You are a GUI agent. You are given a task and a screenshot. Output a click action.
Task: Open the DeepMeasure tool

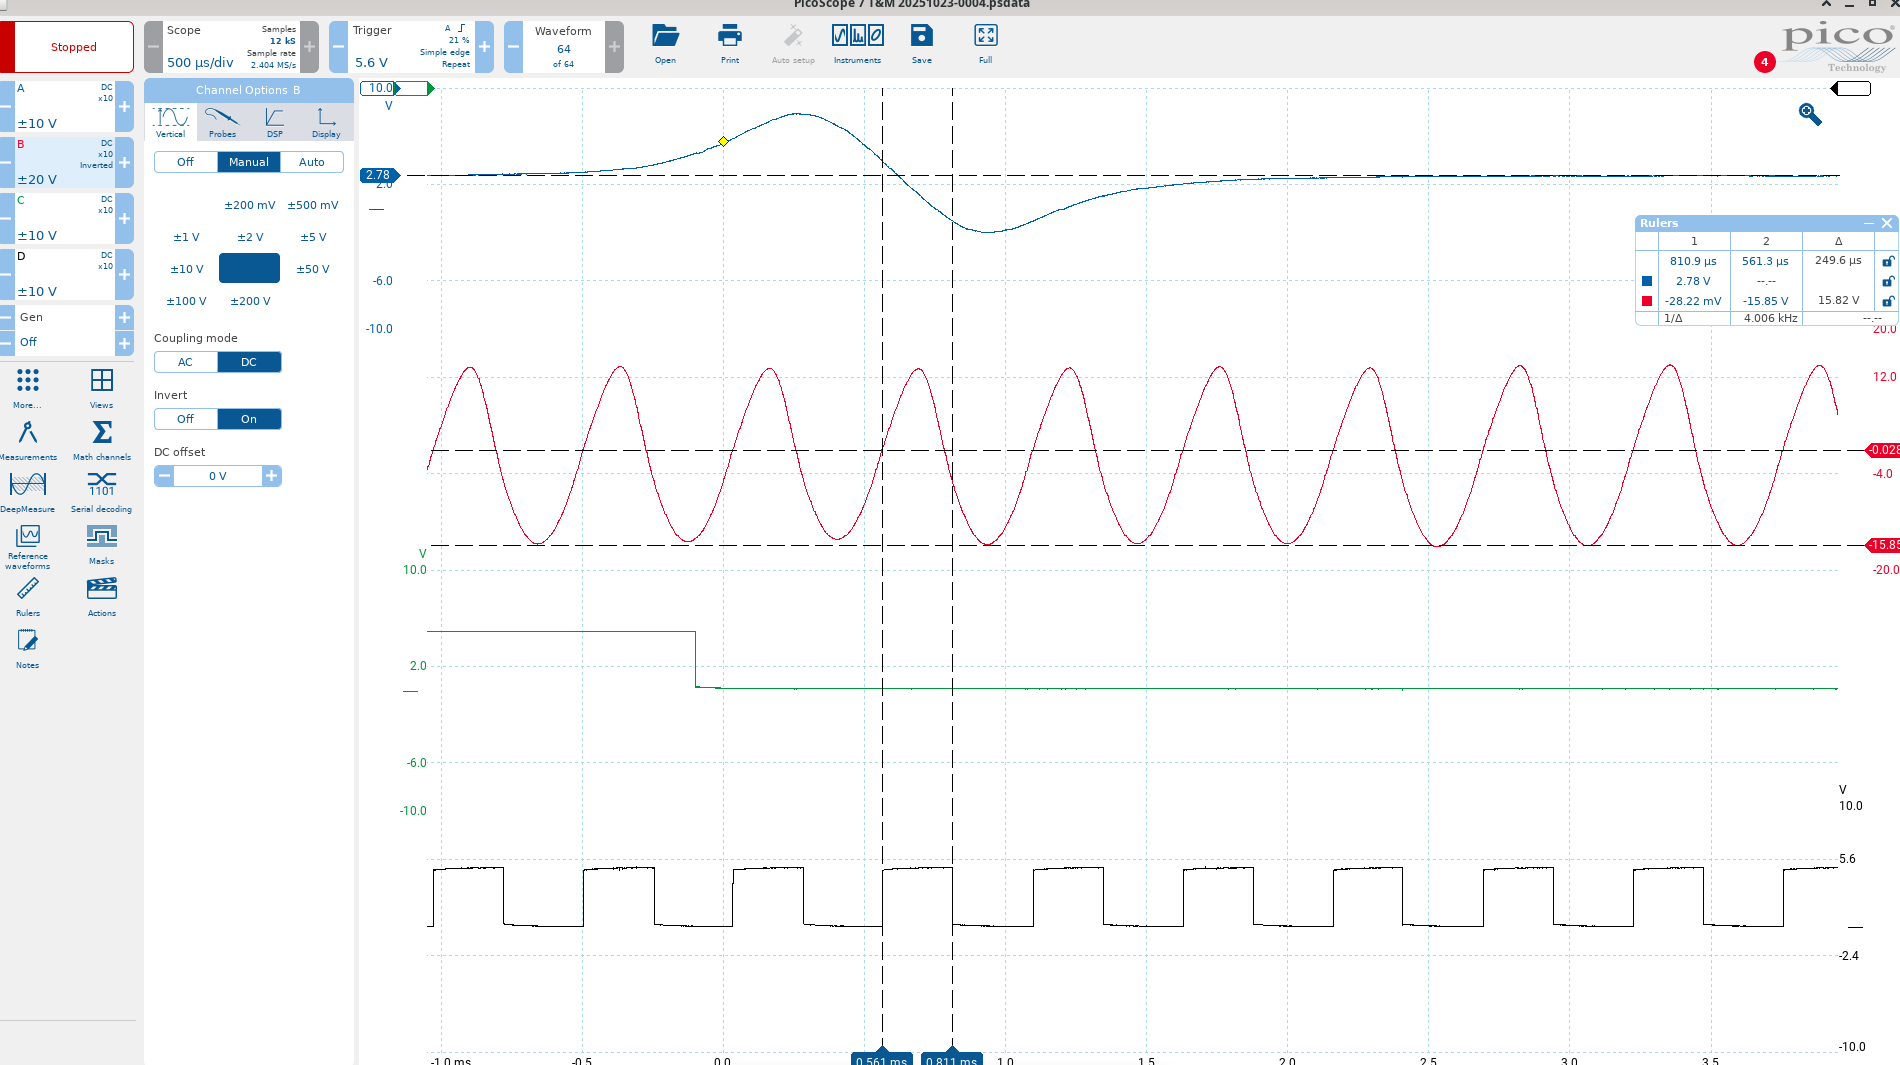[27, 492]
